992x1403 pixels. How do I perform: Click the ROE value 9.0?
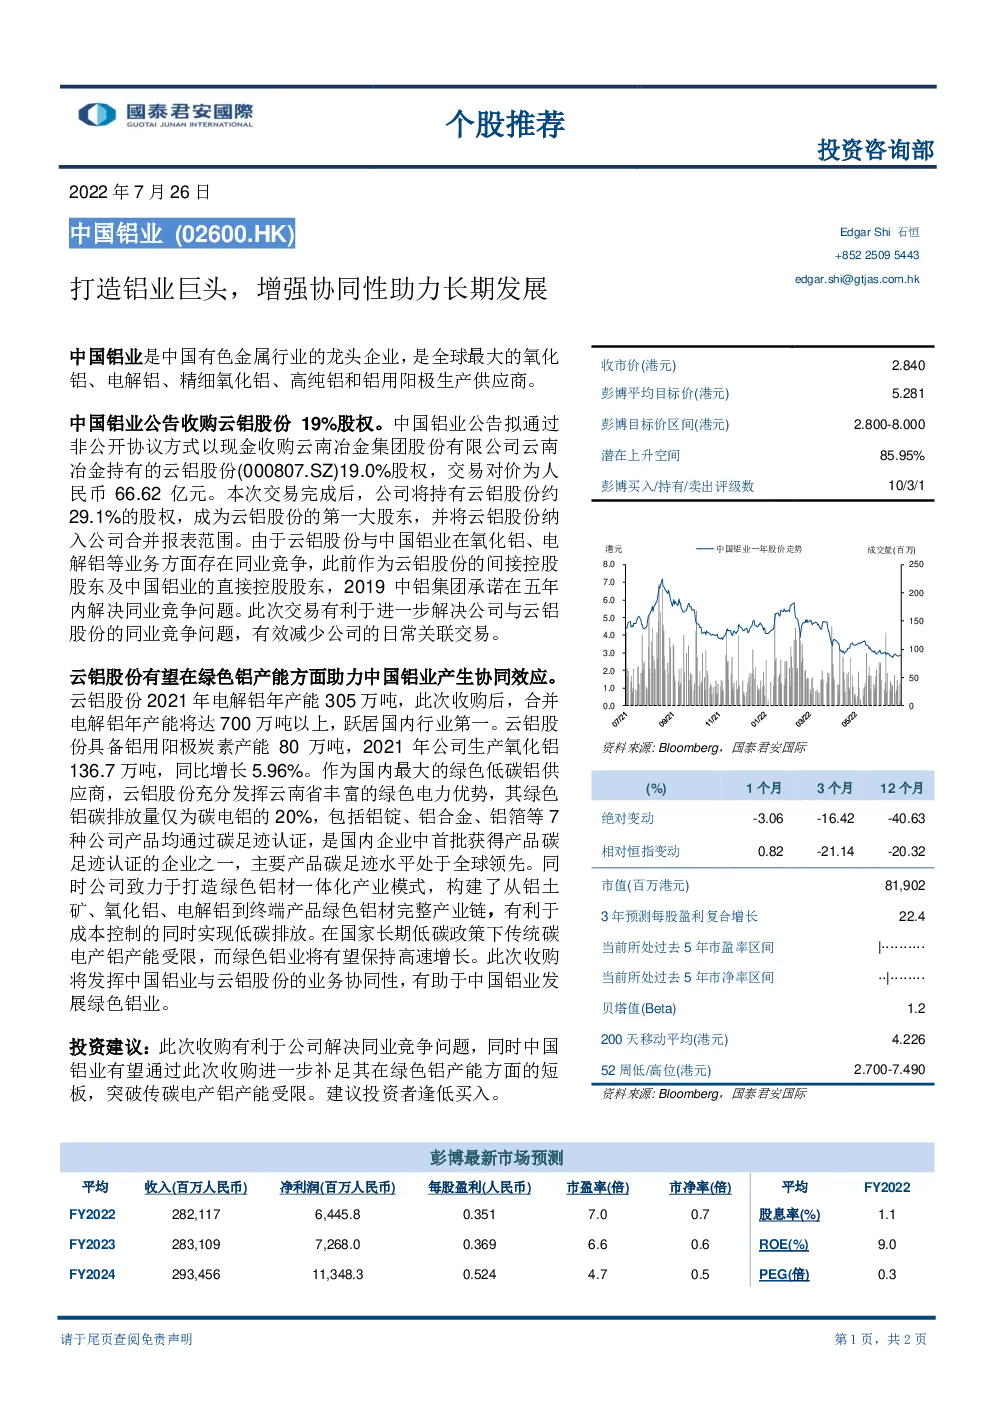click(x=887, y=1245)
